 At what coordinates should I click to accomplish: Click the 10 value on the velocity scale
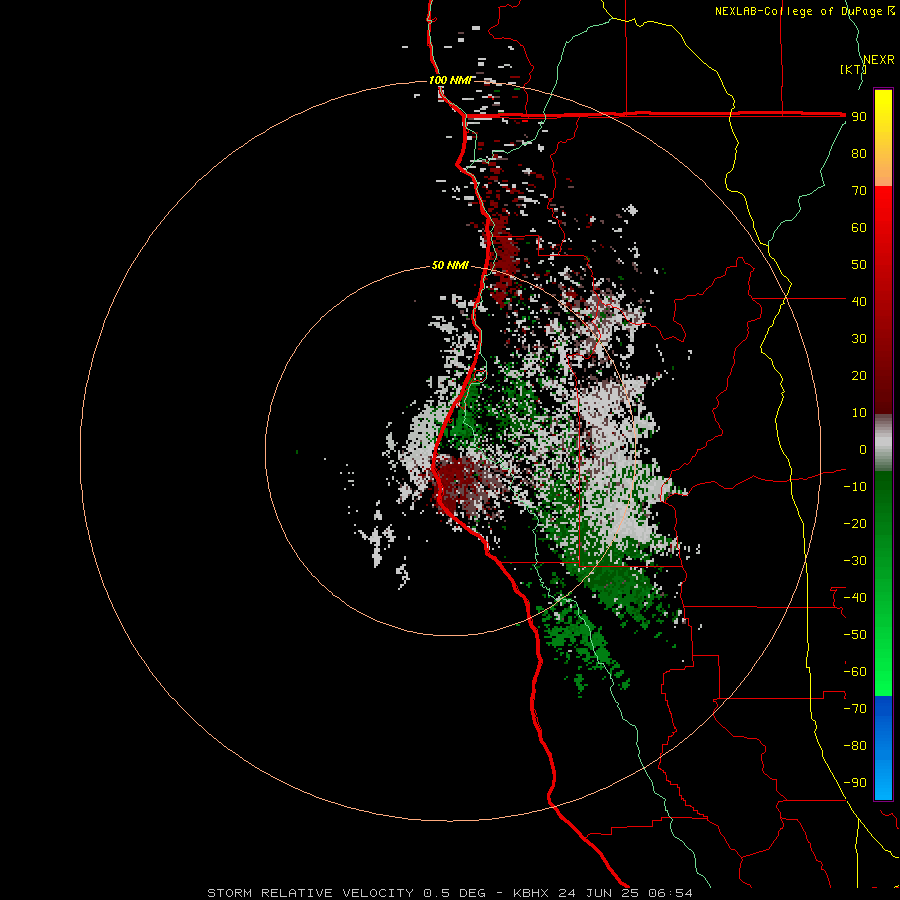(859, 413)
